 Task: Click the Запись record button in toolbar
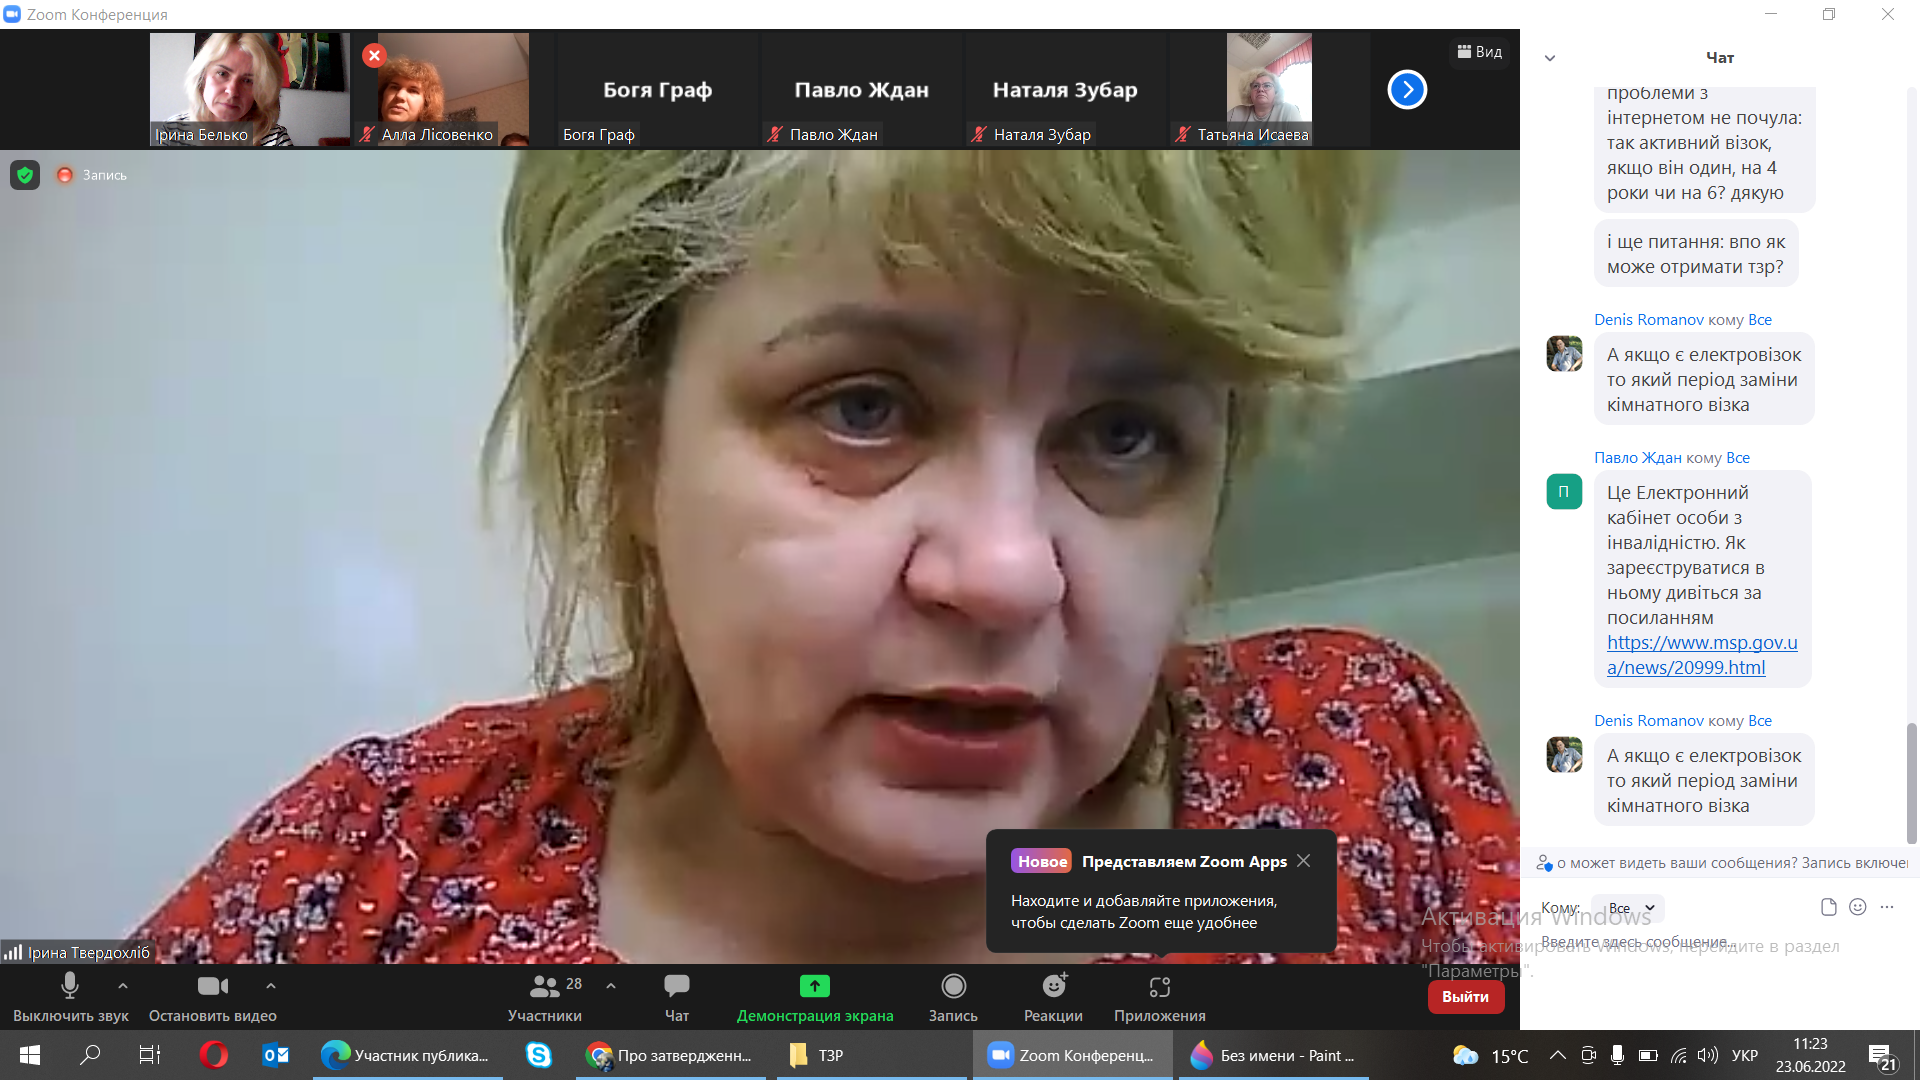[x=953, y=997]
